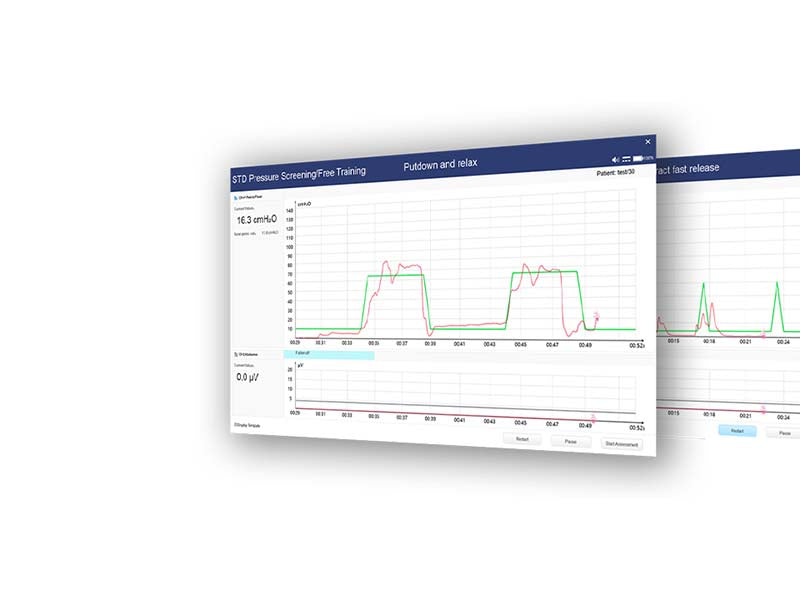The image size is (800, 600).
Task: Click the connection signal icon beside speaker
Action: tap(626, 159)
